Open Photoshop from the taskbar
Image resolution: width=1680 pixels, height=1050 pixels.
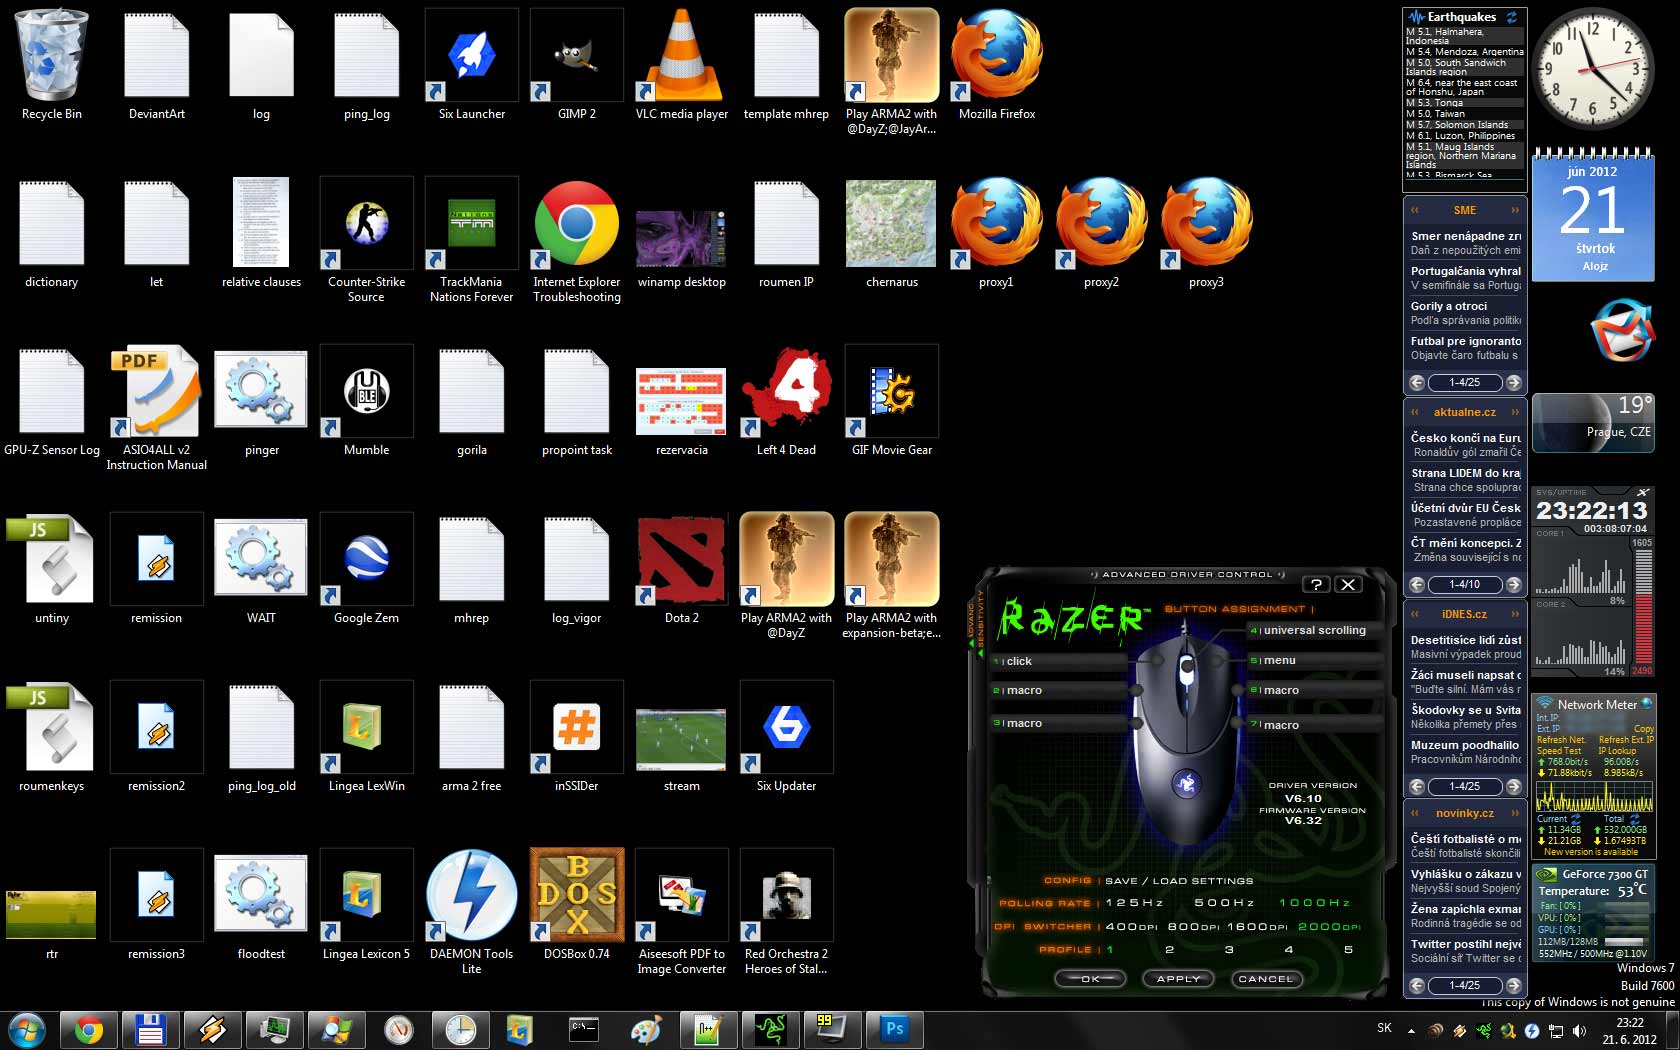click(x=894, y=1029)
